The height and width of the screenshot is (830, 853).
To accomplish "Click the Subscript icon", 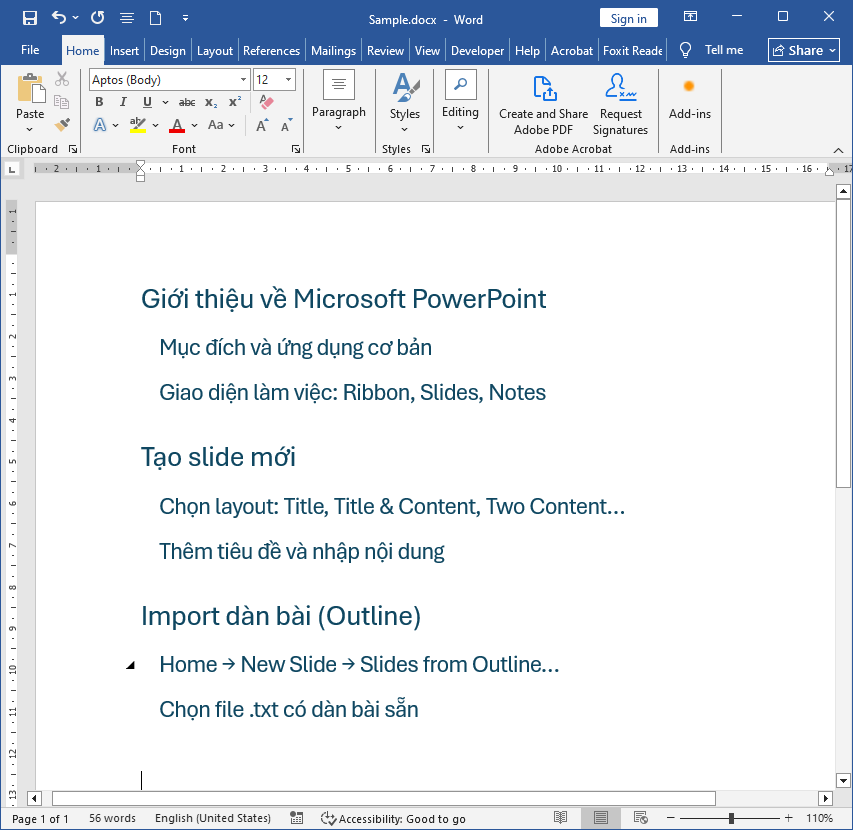I will [211, 102].
